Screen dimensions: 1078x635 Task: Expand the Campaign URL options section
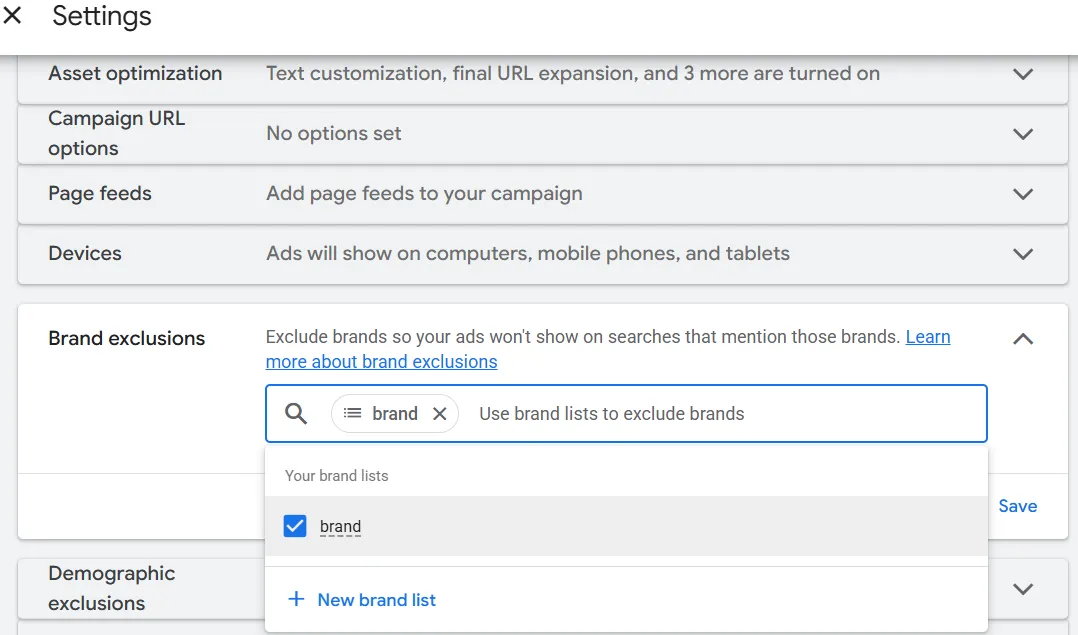(1023, 133)
